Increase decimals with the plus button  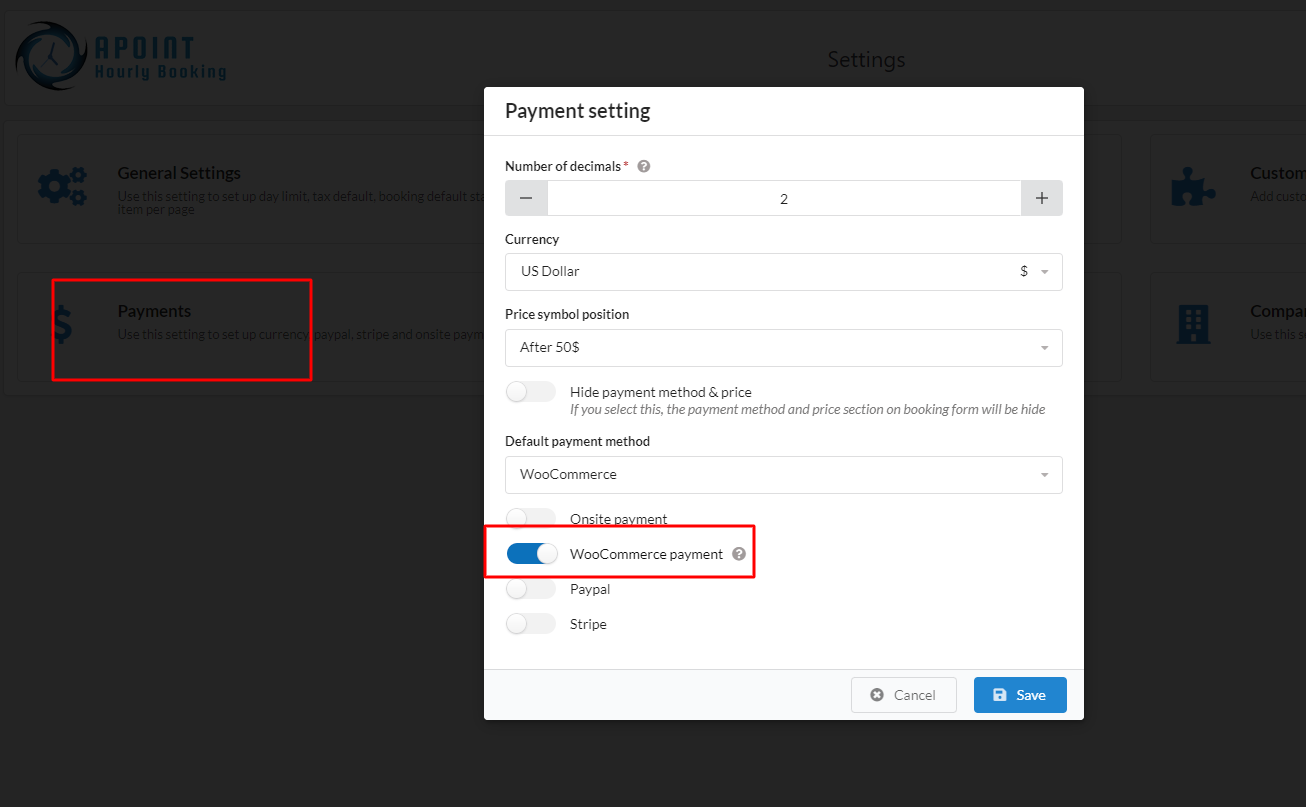click(x=1042, y=198)
